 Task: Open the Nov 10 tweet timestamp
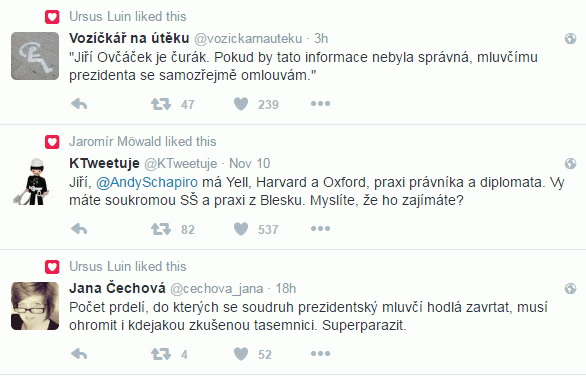coord(249,163)
